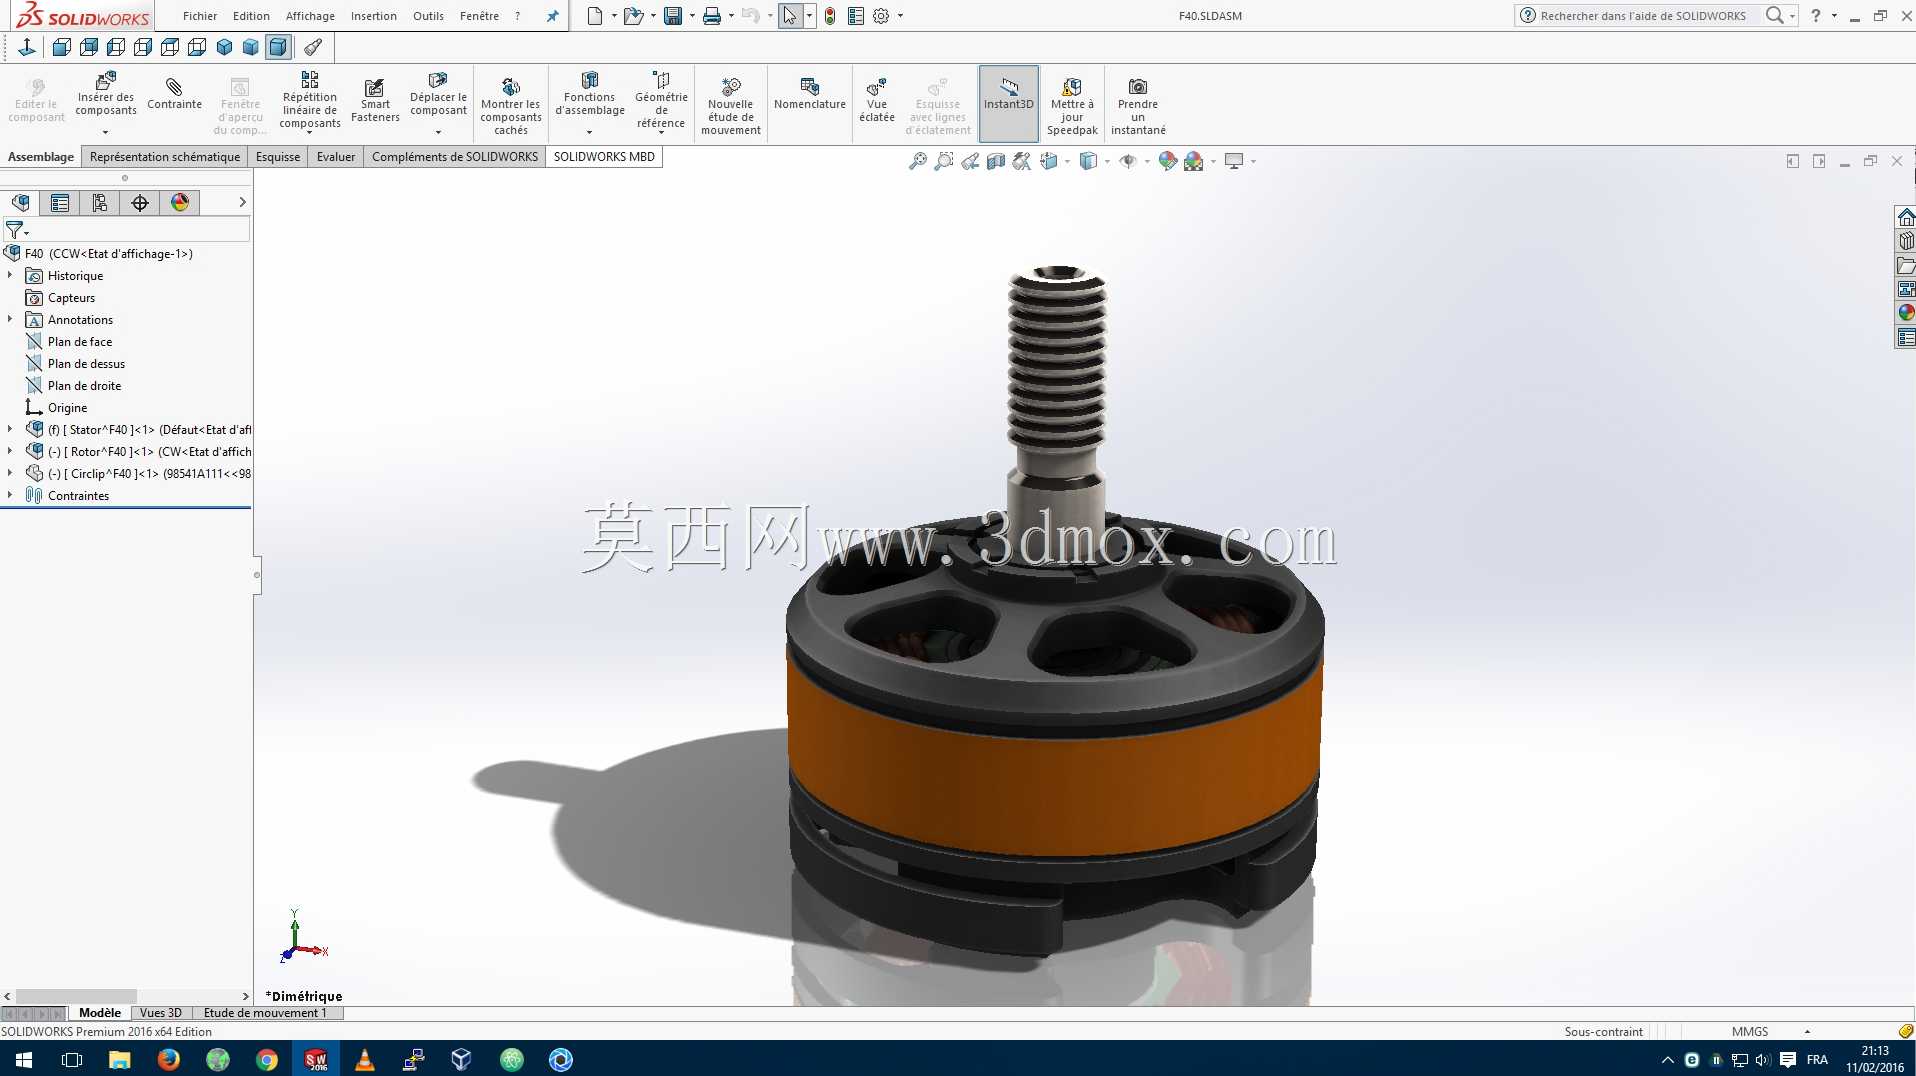The image size is (1916, 1076).
Task: Open the Outils menu
Action: [x=428, y=16]
